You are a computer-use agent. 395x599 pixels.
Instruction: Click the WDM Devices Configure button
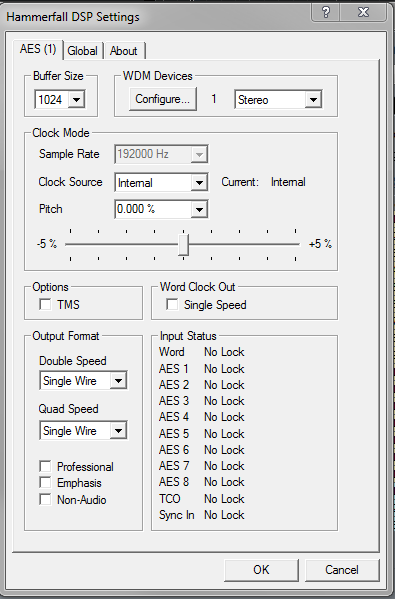tap(162, 99)
